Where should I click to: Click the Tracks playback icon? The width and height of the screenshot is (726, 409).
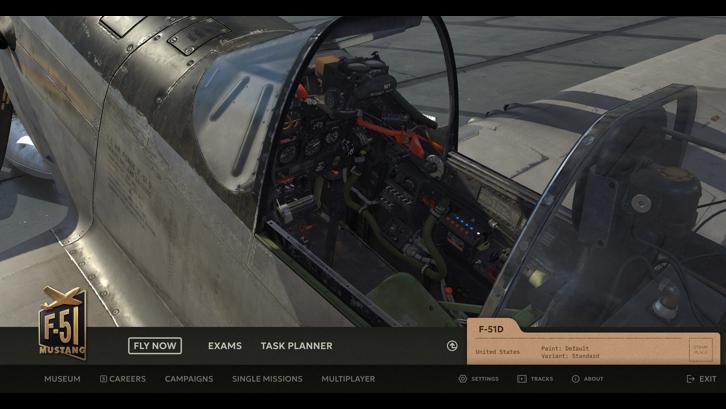[x=522, y=379]
